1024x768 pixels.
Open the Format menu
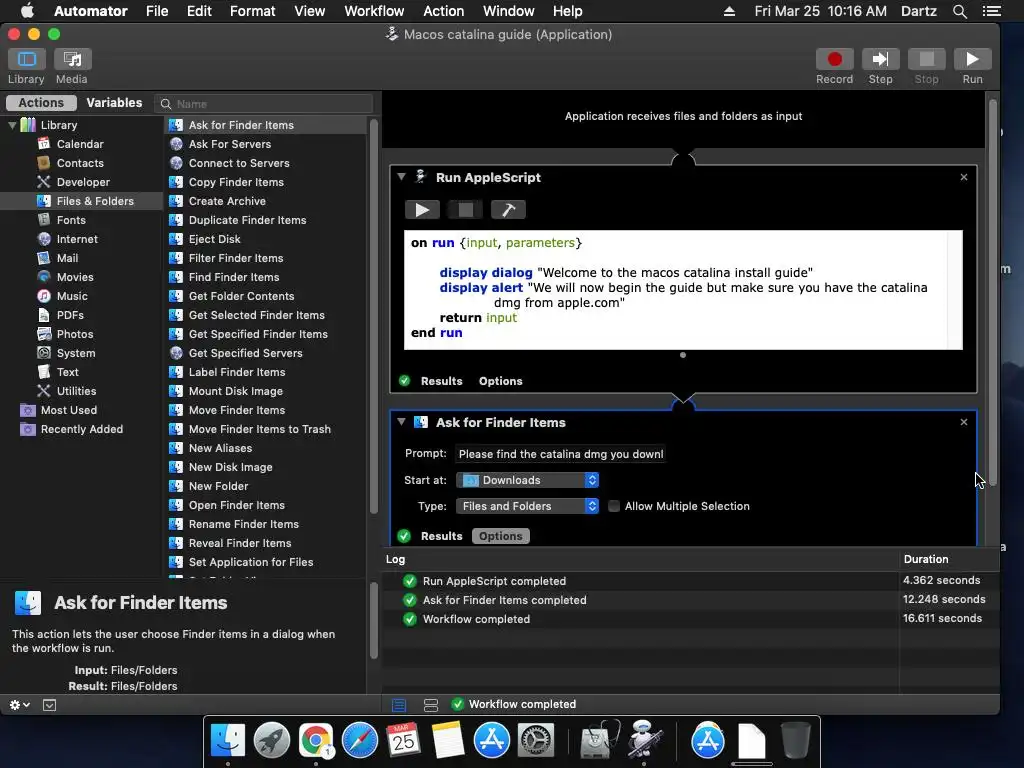252,11
